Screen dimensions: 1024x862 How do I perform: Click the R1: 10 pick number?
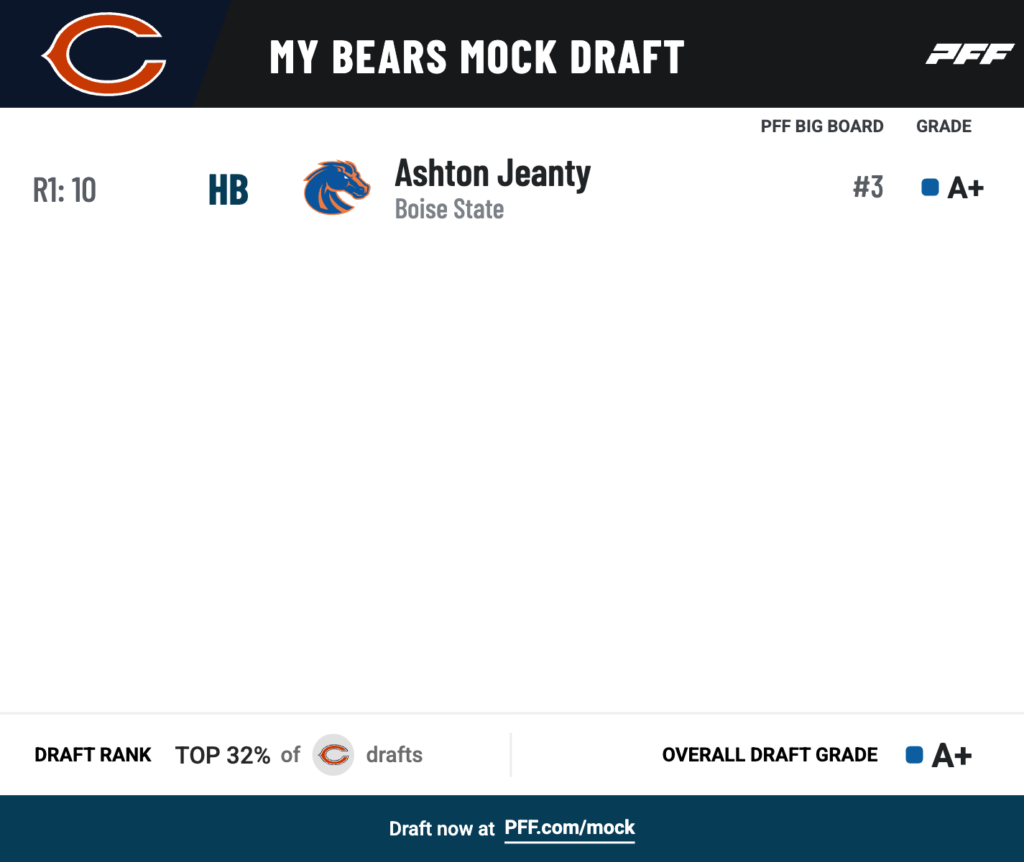(65, 190)
